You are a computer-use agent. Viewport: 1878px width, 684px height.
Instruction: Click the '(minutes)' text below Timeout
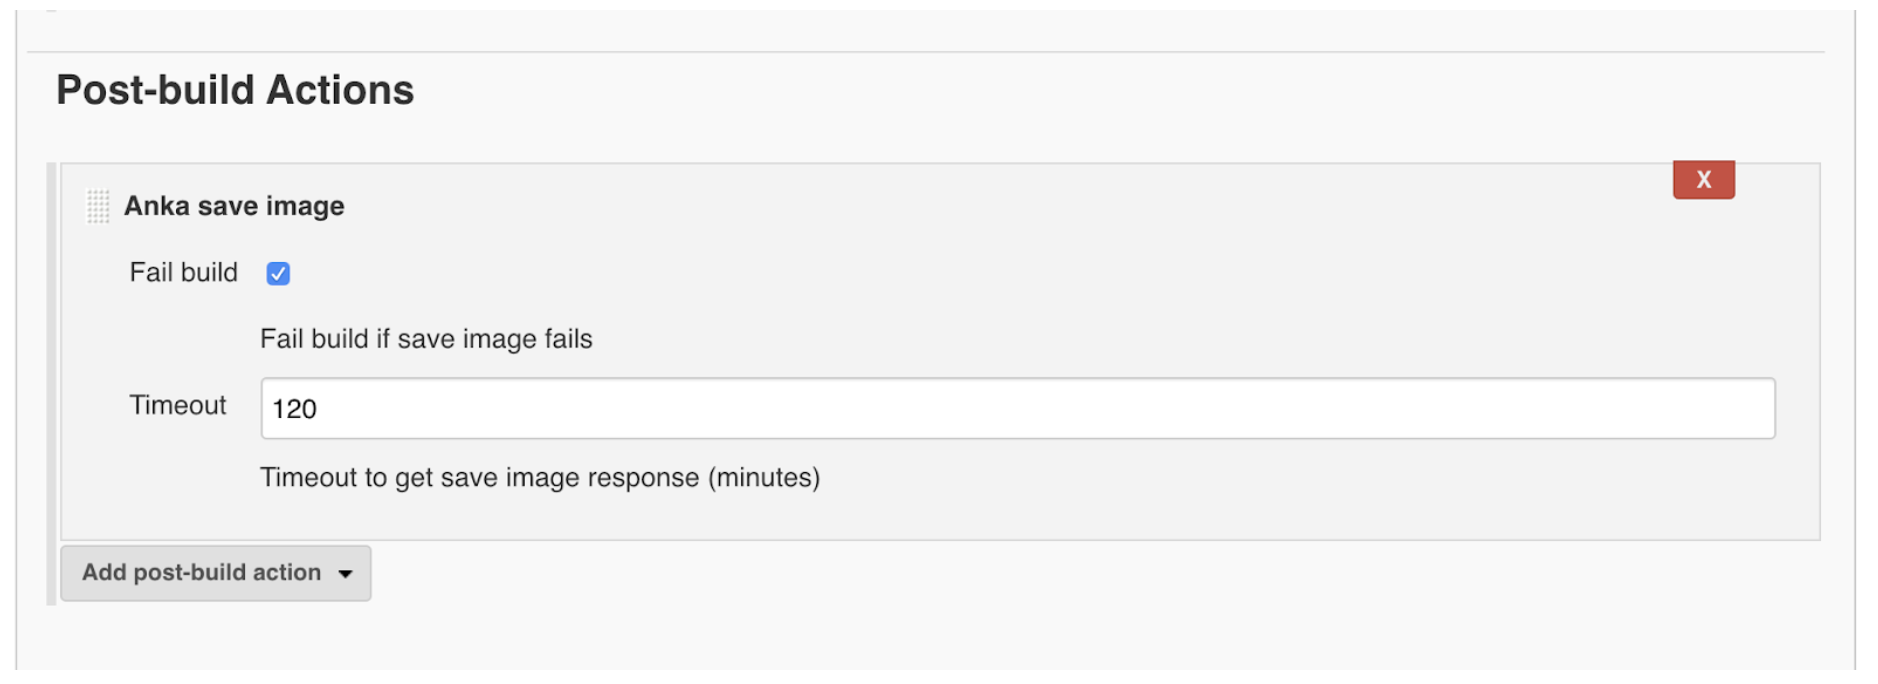coord(764,478)
